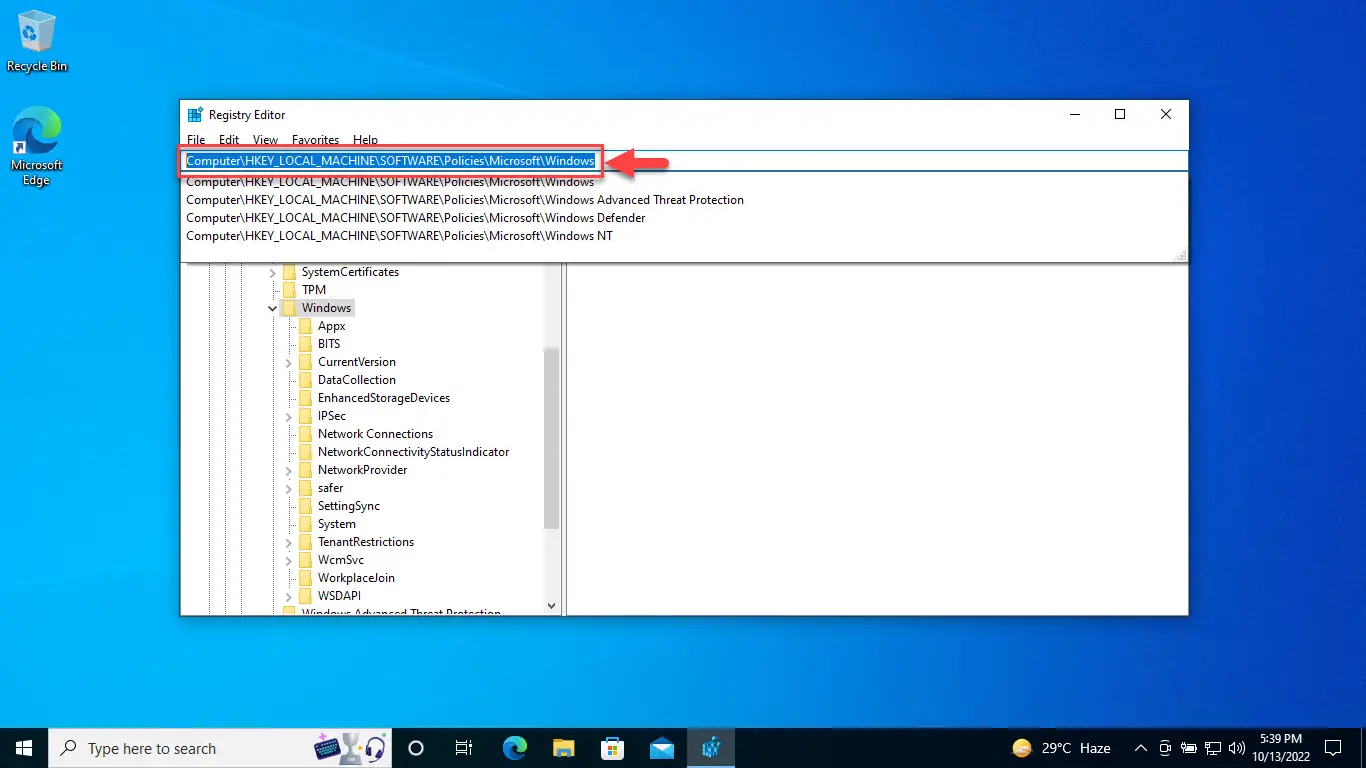
Task: Expand the NetworkProvider key
Action: tap(289, 470)
